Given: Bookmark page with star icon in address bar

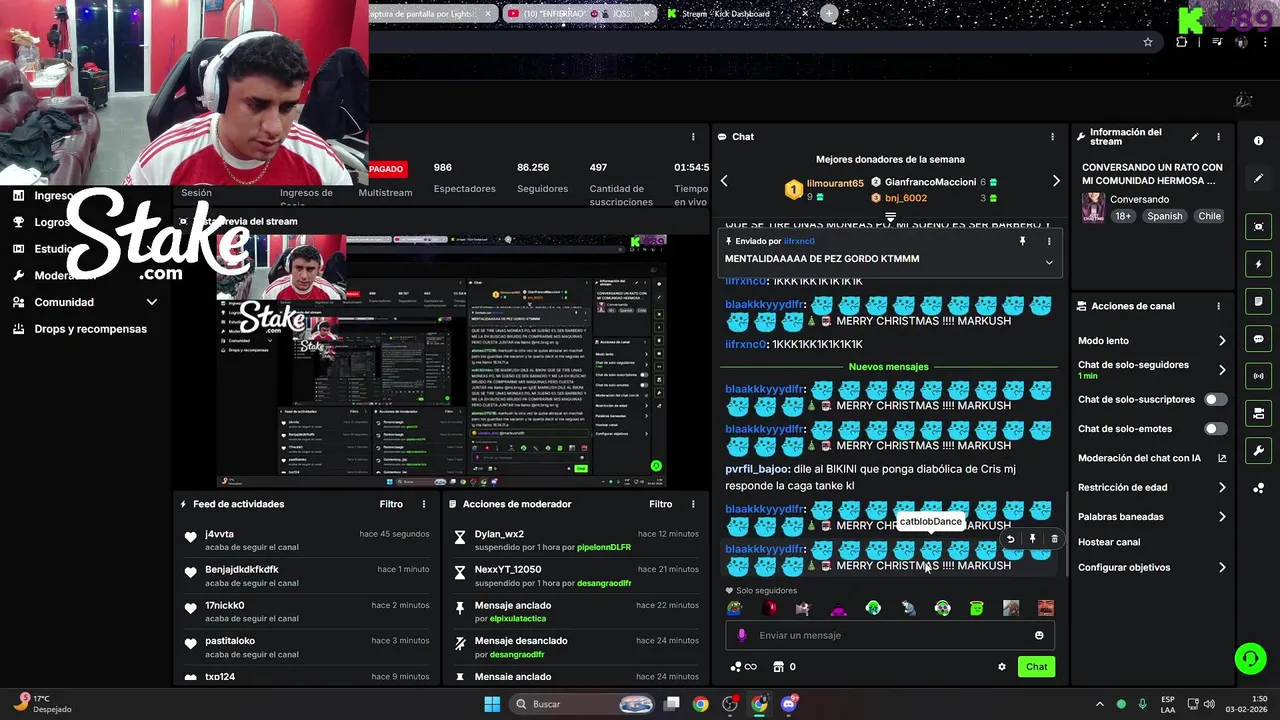Looking at the screenshot, I should [1148, 42].
